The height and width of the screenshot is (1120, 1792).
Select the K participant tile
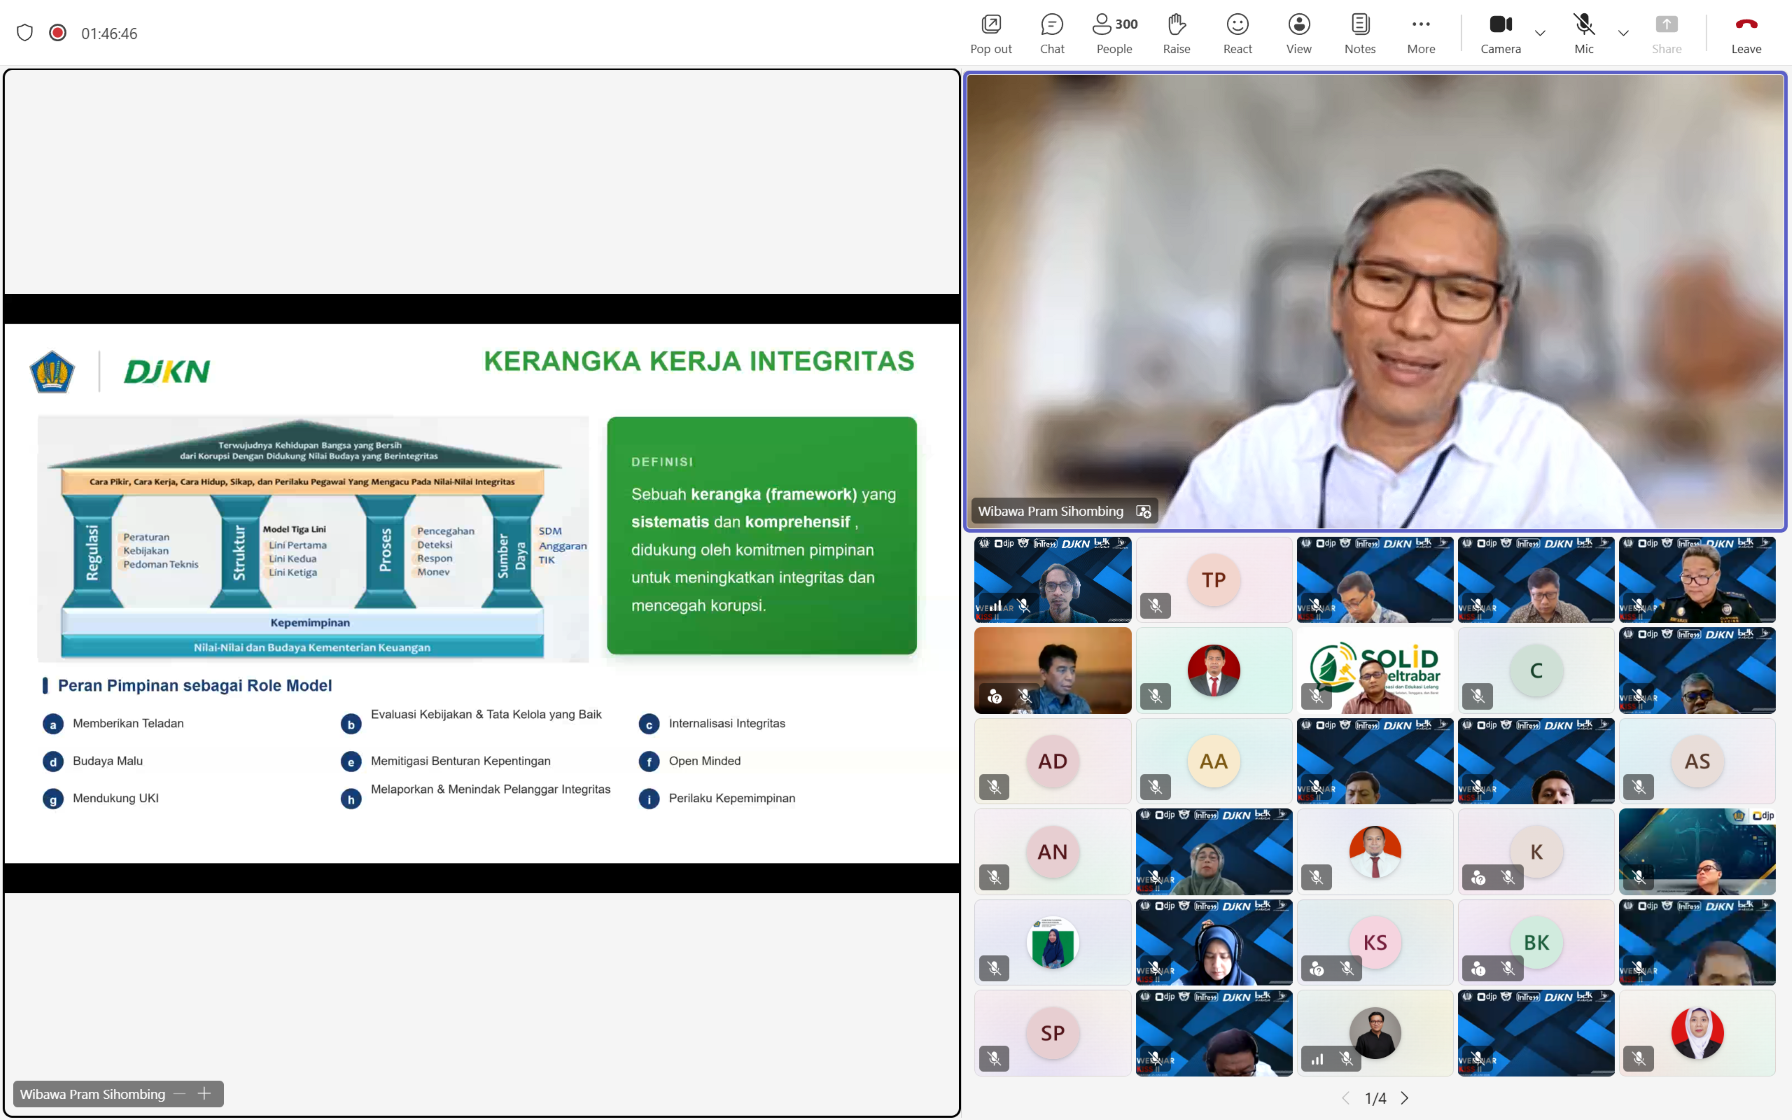pos(1536,852)
